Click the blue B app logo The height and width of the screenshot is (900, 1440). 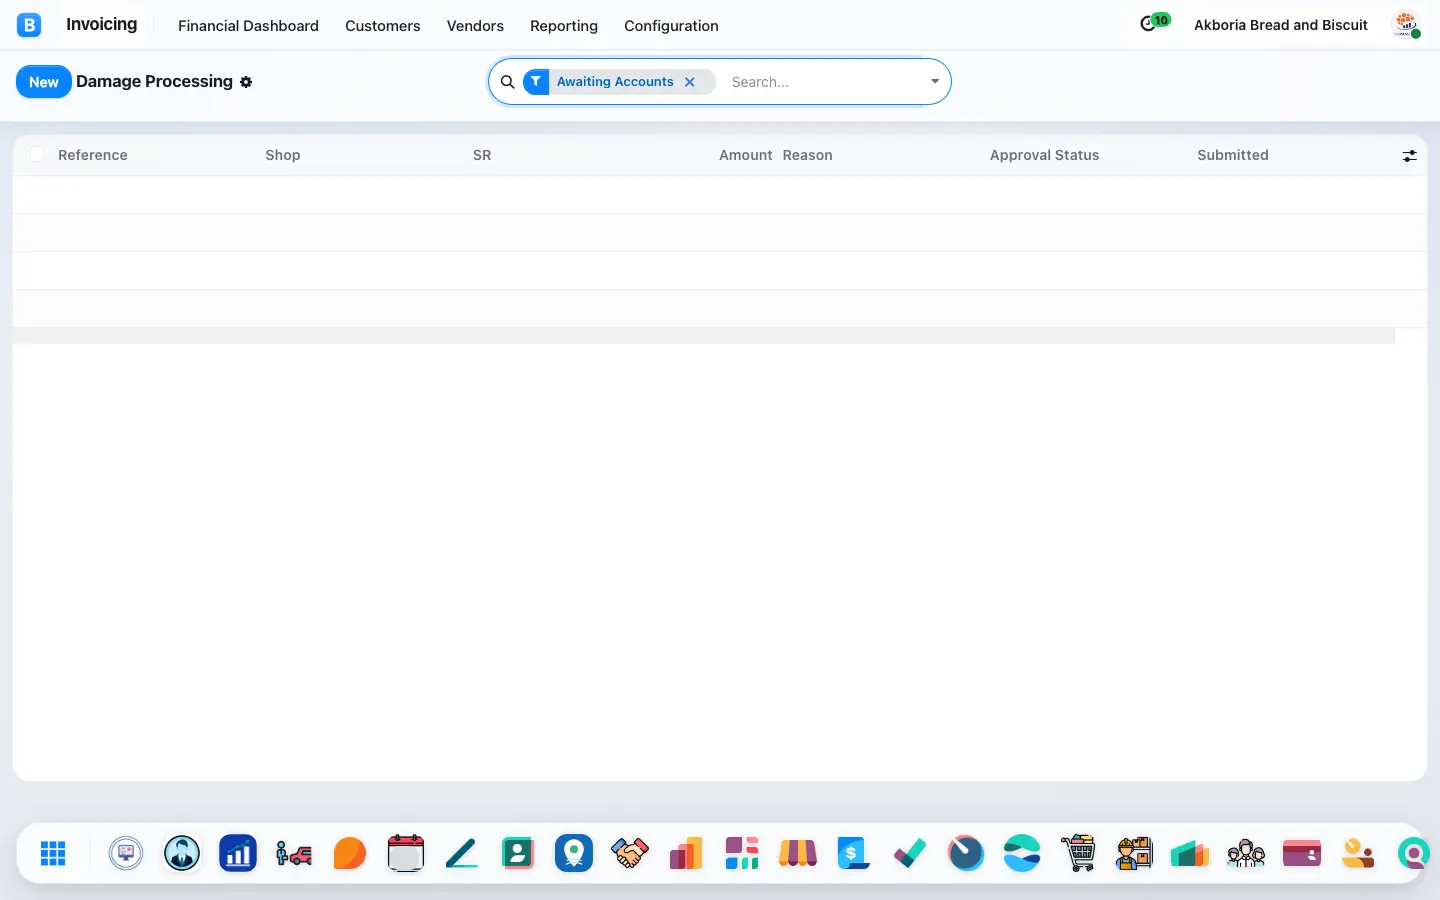click(x=29, y=25)
